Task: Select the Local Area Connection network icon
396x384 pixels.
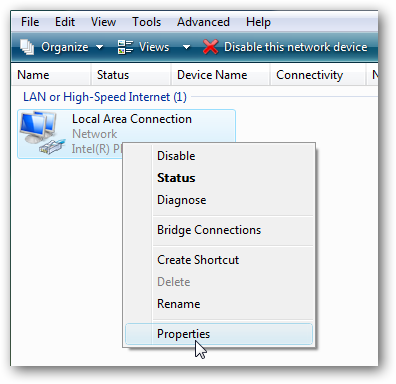Action: pyautogui.click(x=41, y=133)
